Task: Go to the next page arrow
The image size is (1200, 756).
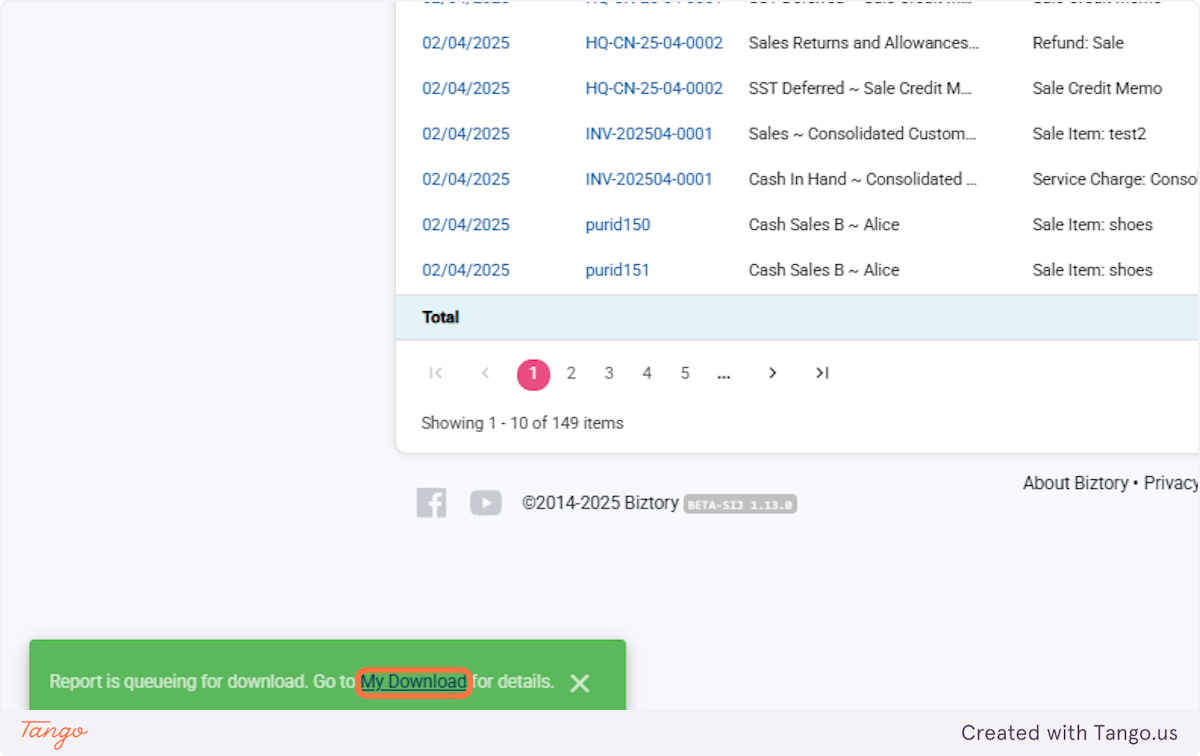Action: click(x=772, y=373)
